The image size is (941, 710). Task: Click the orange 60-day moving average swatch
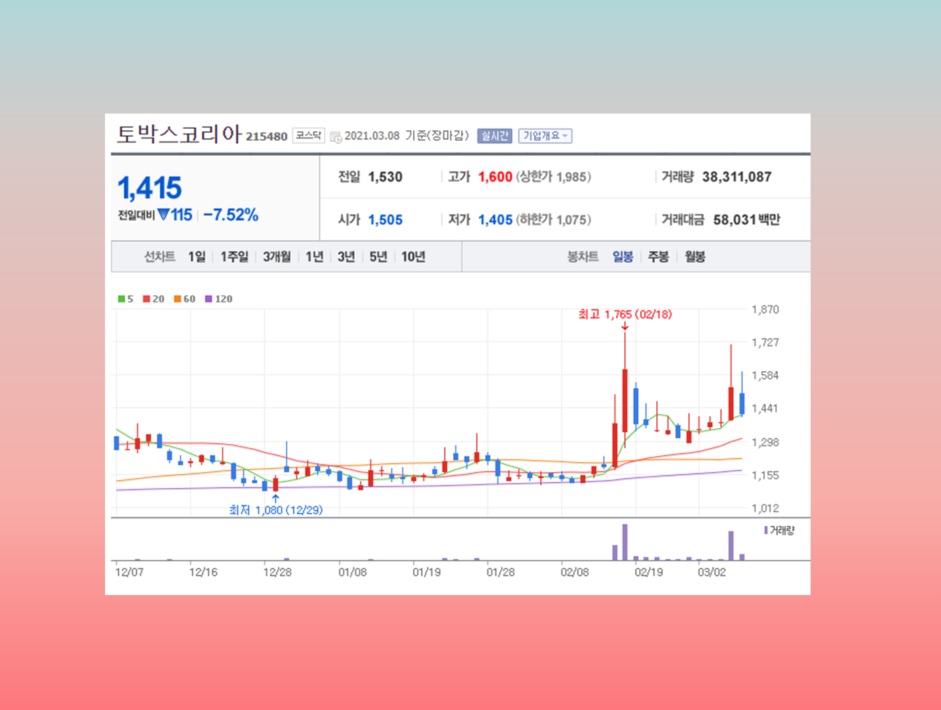click(178, 299)
